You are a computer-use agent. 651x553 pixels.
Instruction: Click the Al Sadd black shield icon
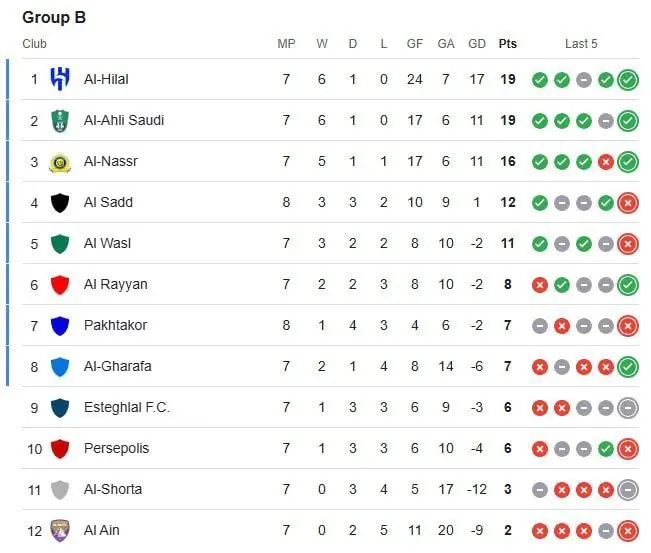(x=60, y=203)
